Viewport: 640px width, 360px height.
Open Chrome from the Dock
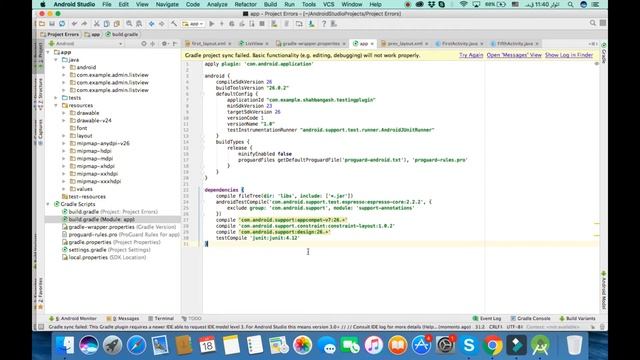[493, 345]
